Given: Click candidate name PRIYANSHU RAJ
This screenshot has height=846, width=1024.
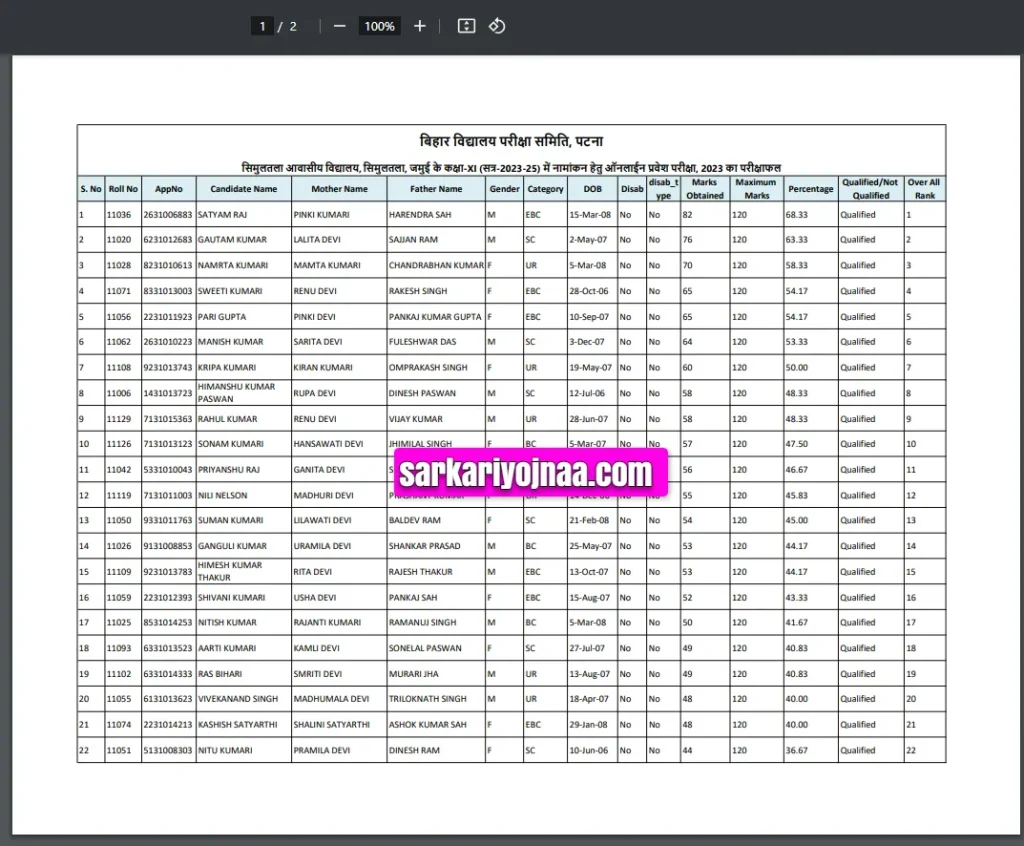Looking at the screenshot, I should point(229,470).
